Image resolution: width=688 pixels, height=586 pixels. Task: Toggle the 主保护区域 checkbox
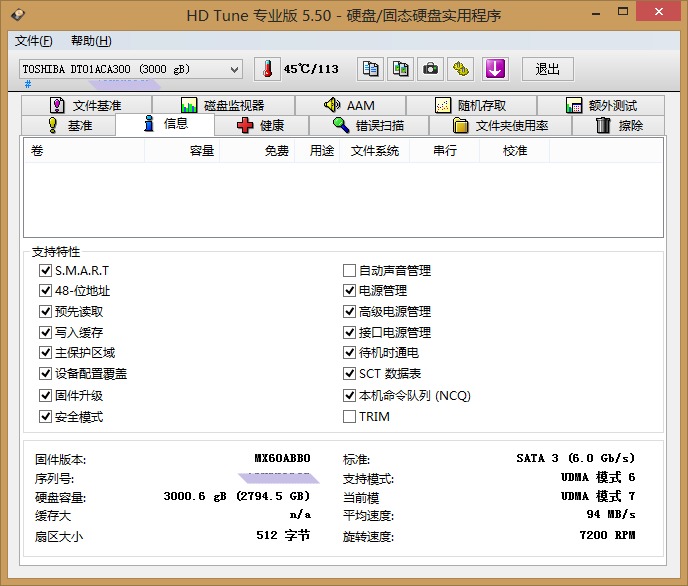coord(46,352)
